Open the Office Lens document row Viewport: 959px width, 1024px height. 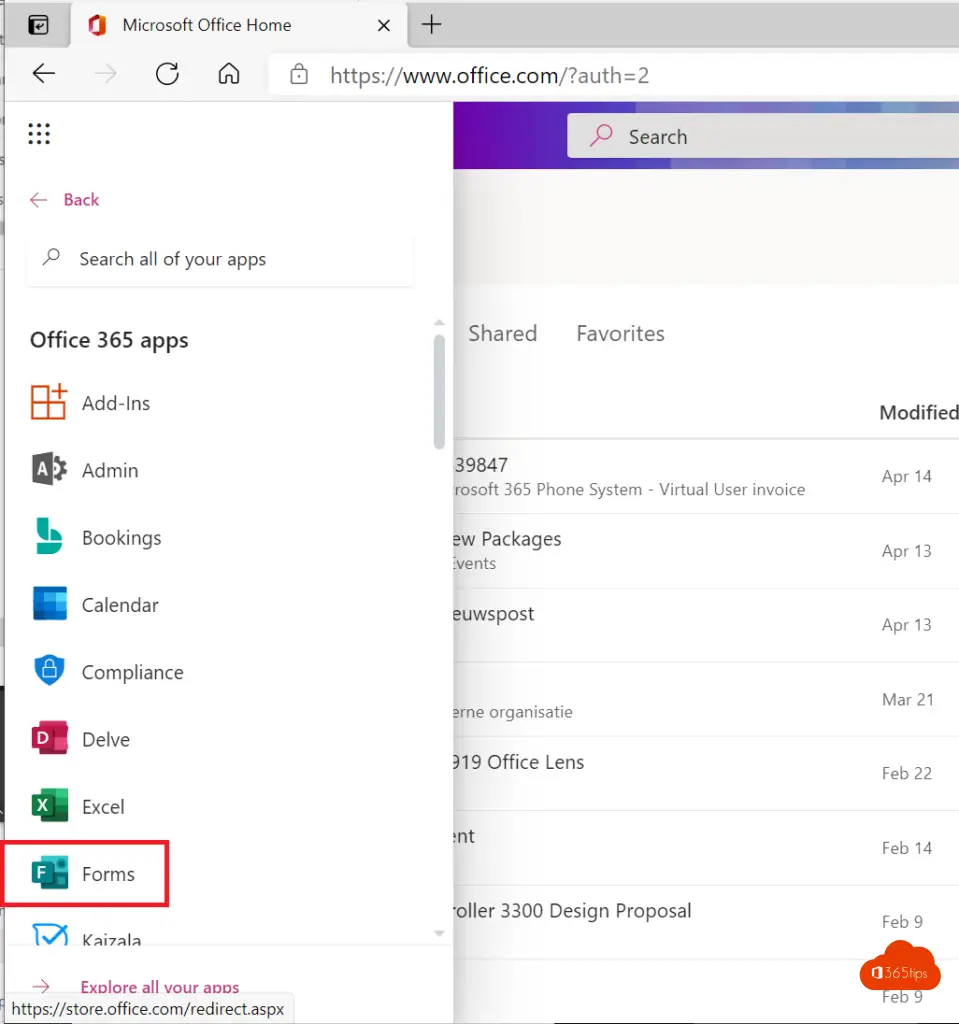click(x=706, y=773)
